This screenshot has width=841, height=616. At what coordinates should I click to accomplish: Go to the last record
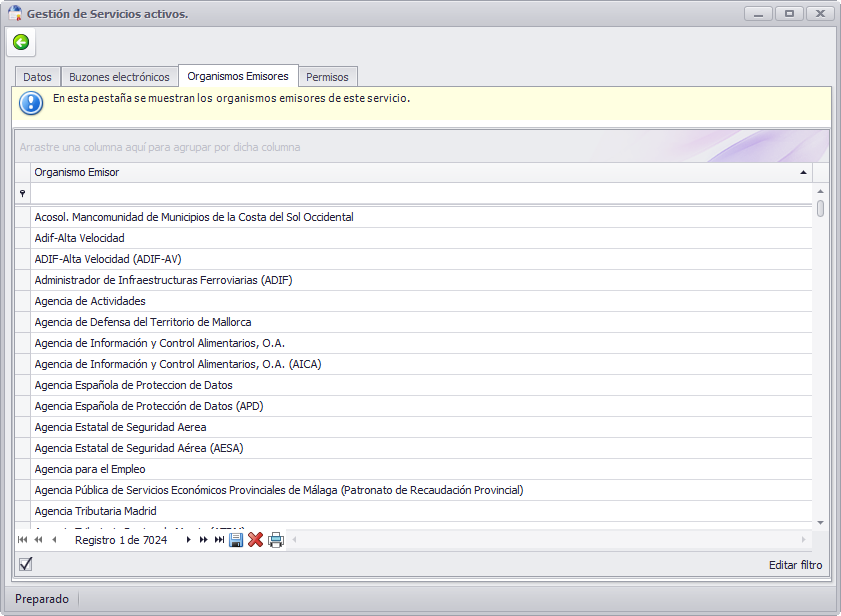pyautogui.click(x=219, y=540)
